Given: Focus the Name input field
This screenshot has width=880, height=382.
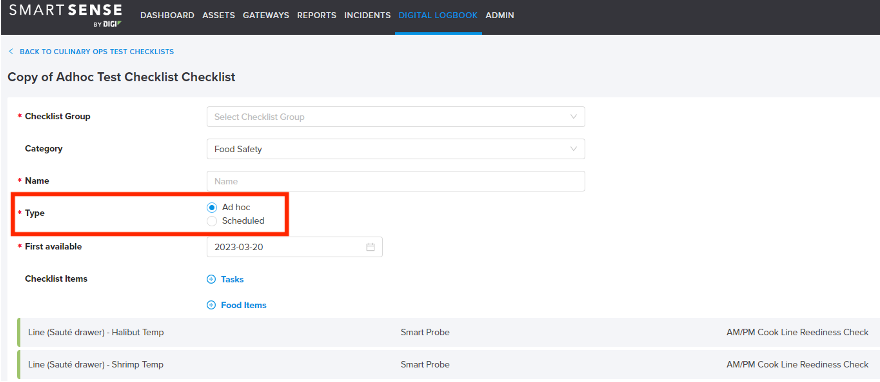Looking at the screenshot, I should point(396,182).
